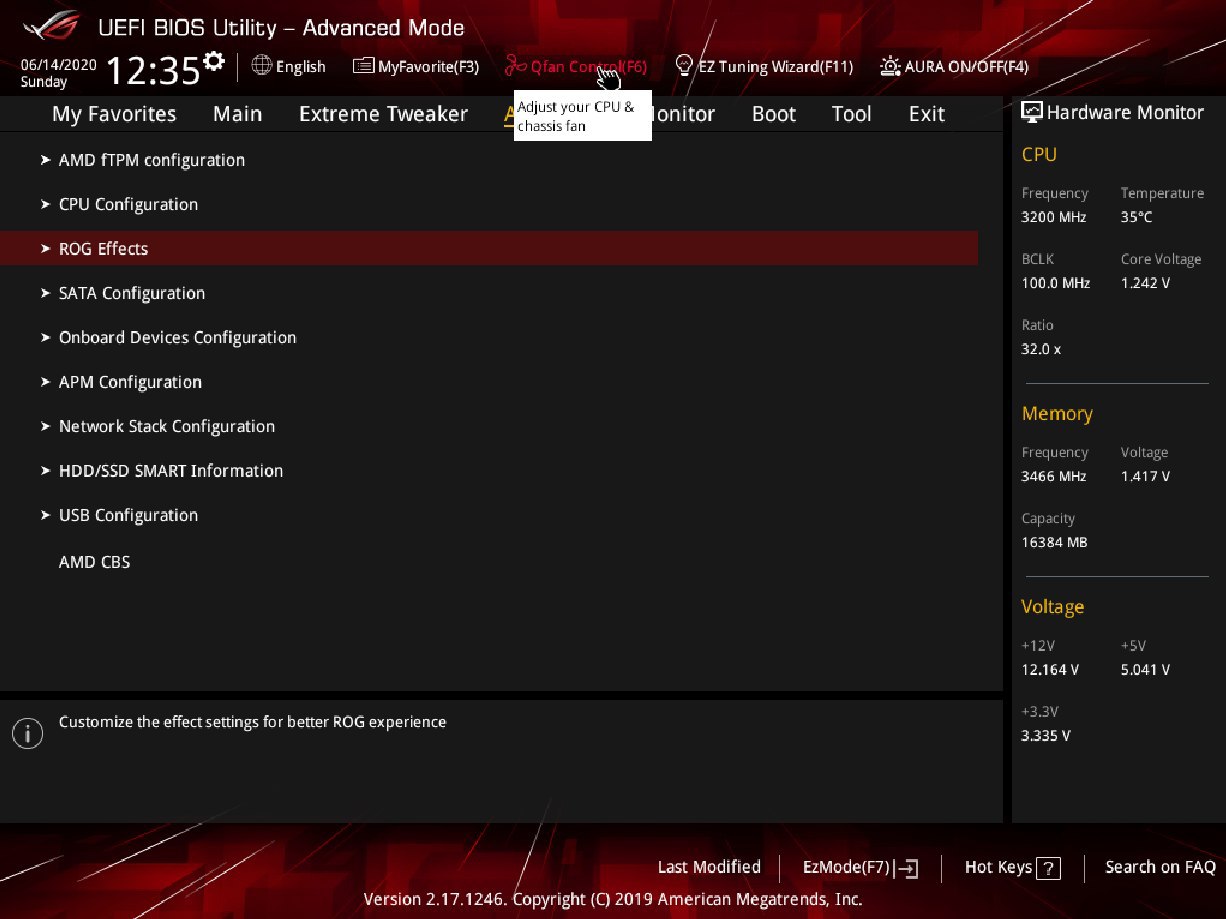The height and width of the screenshot is (919, 1226).
Task: Select English language option
Action: click(x=301, y=67)
